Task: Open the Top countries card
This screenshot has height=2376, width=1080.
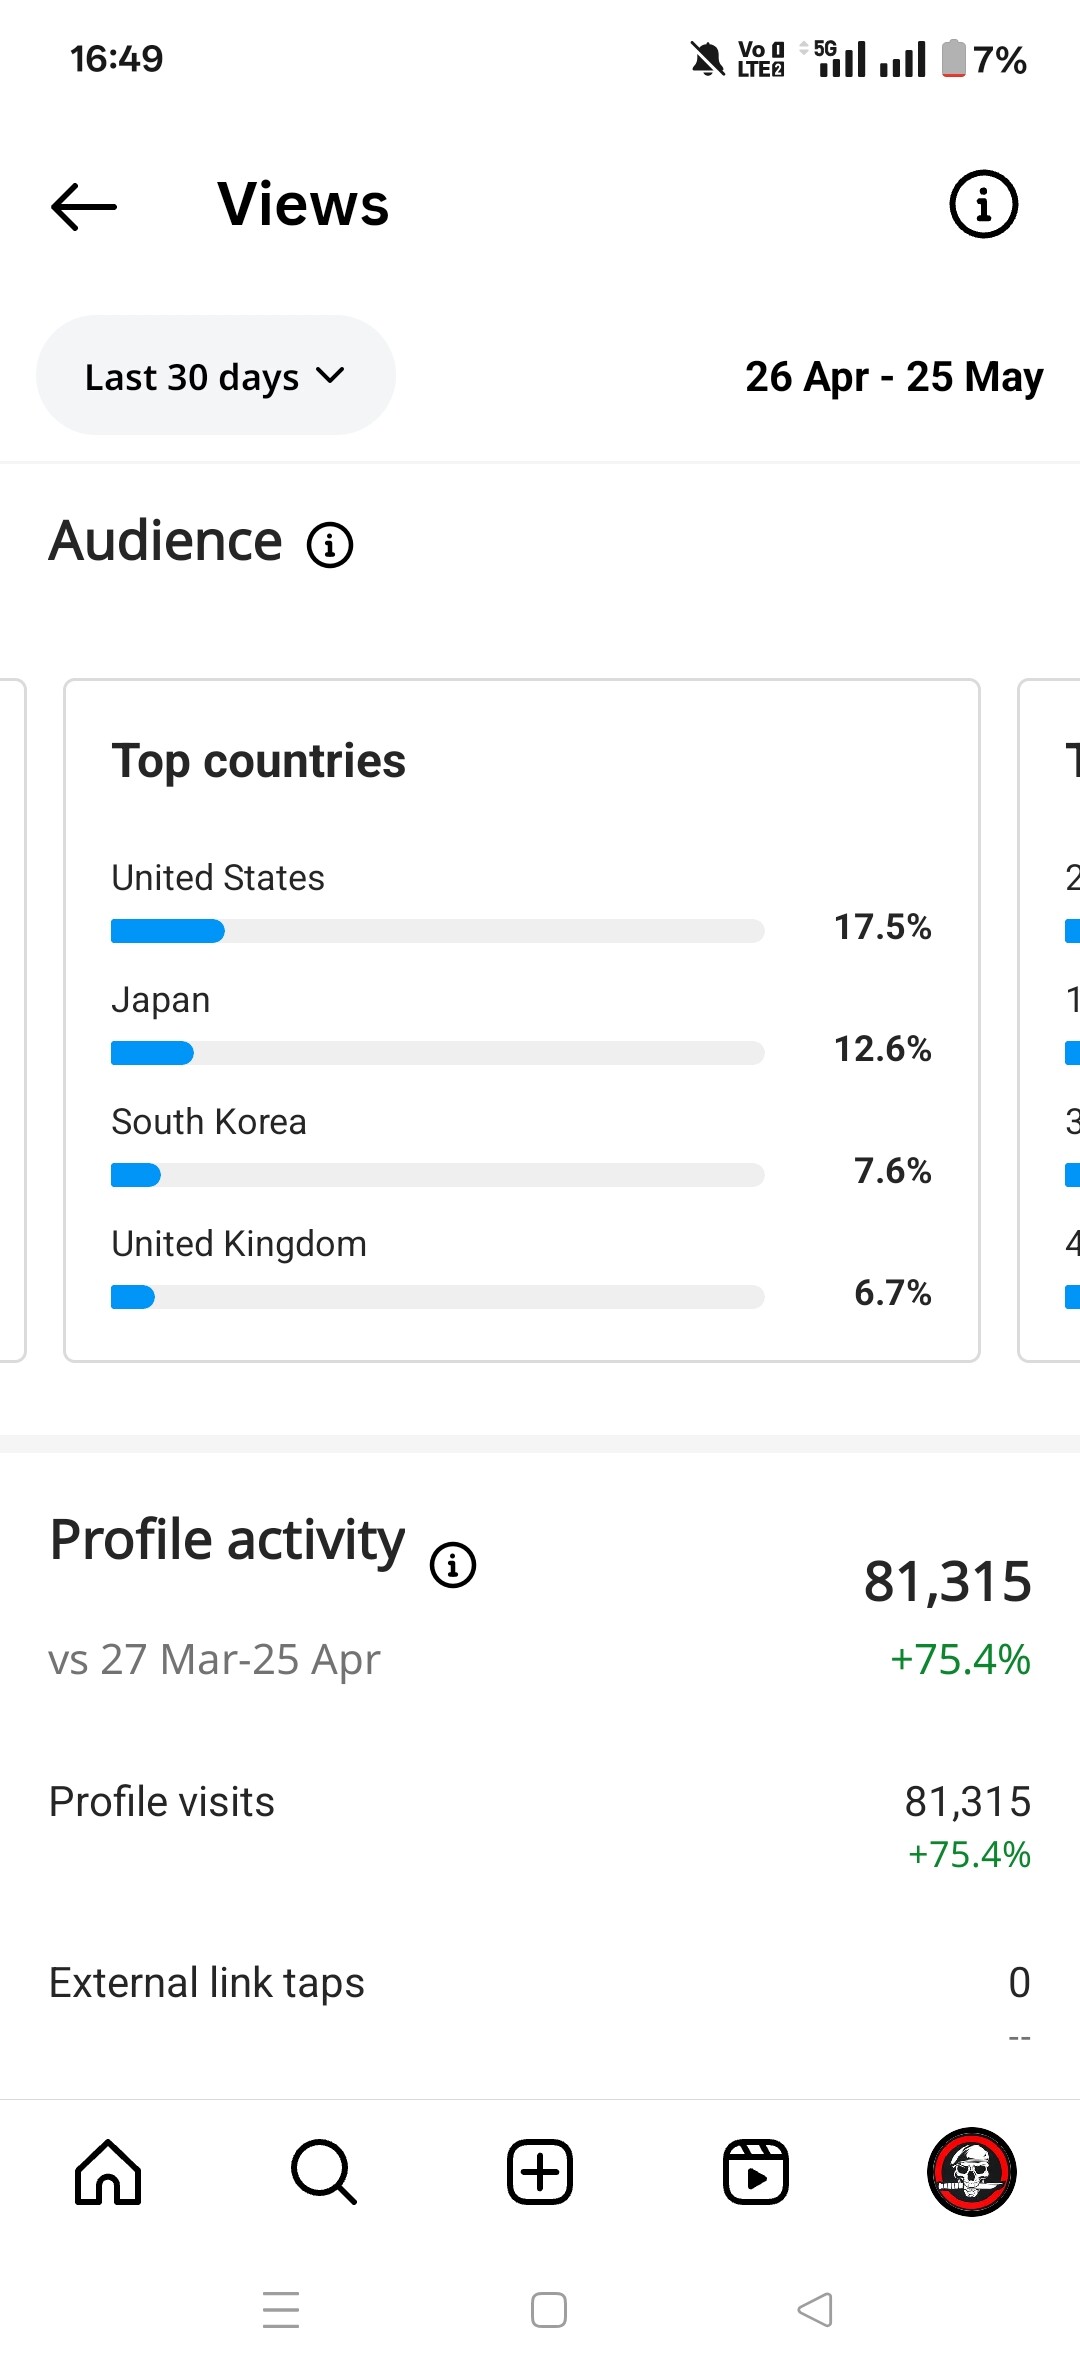Action: (x=521, y=1020)
